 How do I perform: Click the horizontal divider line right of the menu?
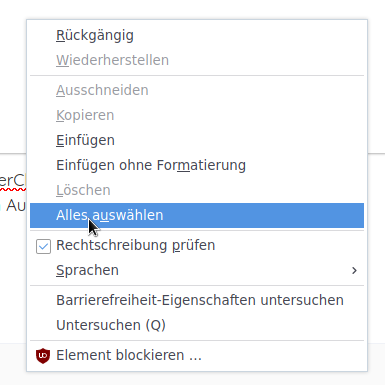[x=376, y=153]
